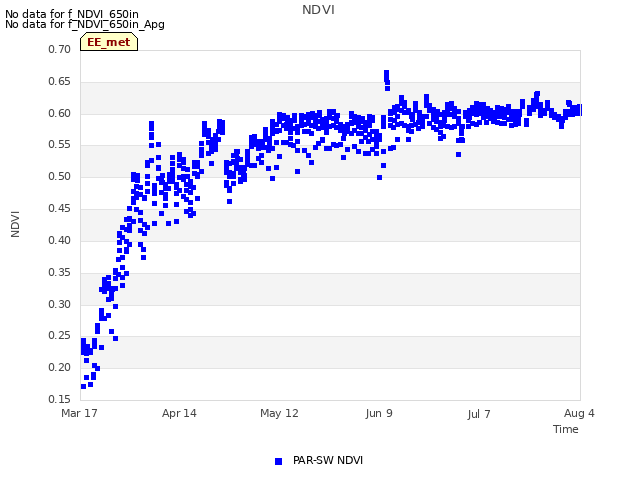The height and width of the screenshot is (480, 640).
Task: Click the 0.20 y-axis tick label
Action: (60, 367)
